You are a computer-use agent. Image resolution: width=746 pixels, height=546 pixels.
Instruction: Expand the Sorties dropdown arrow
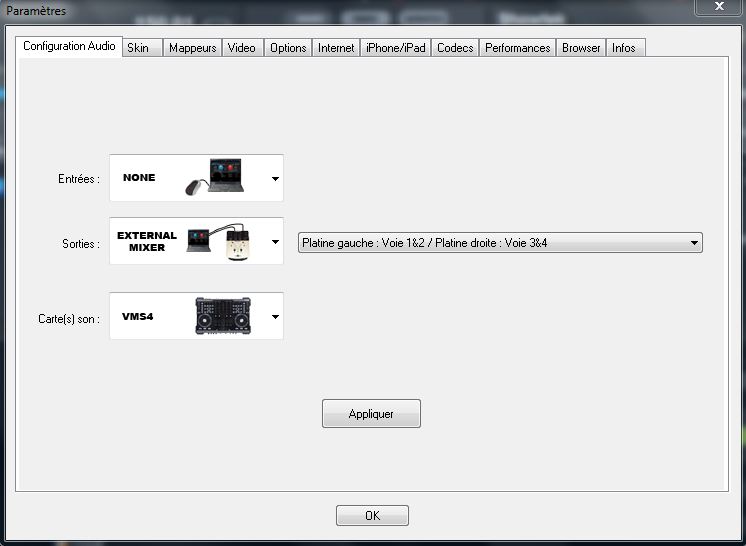coord(275,243)
